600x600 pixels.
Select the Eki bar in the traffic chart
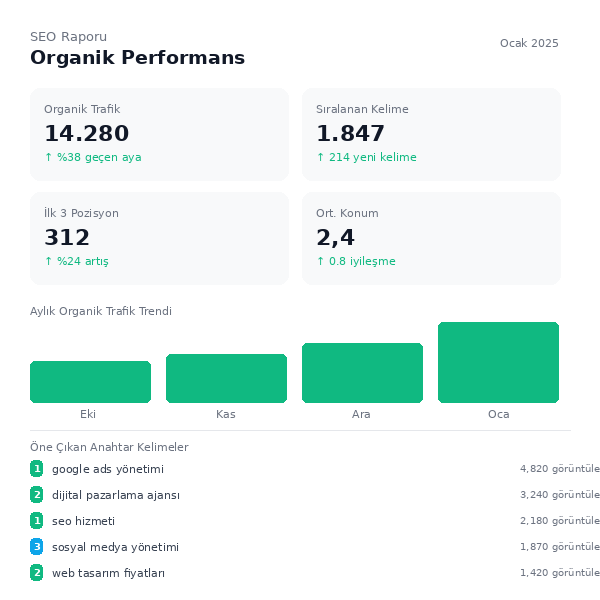(x=90, y=382)
